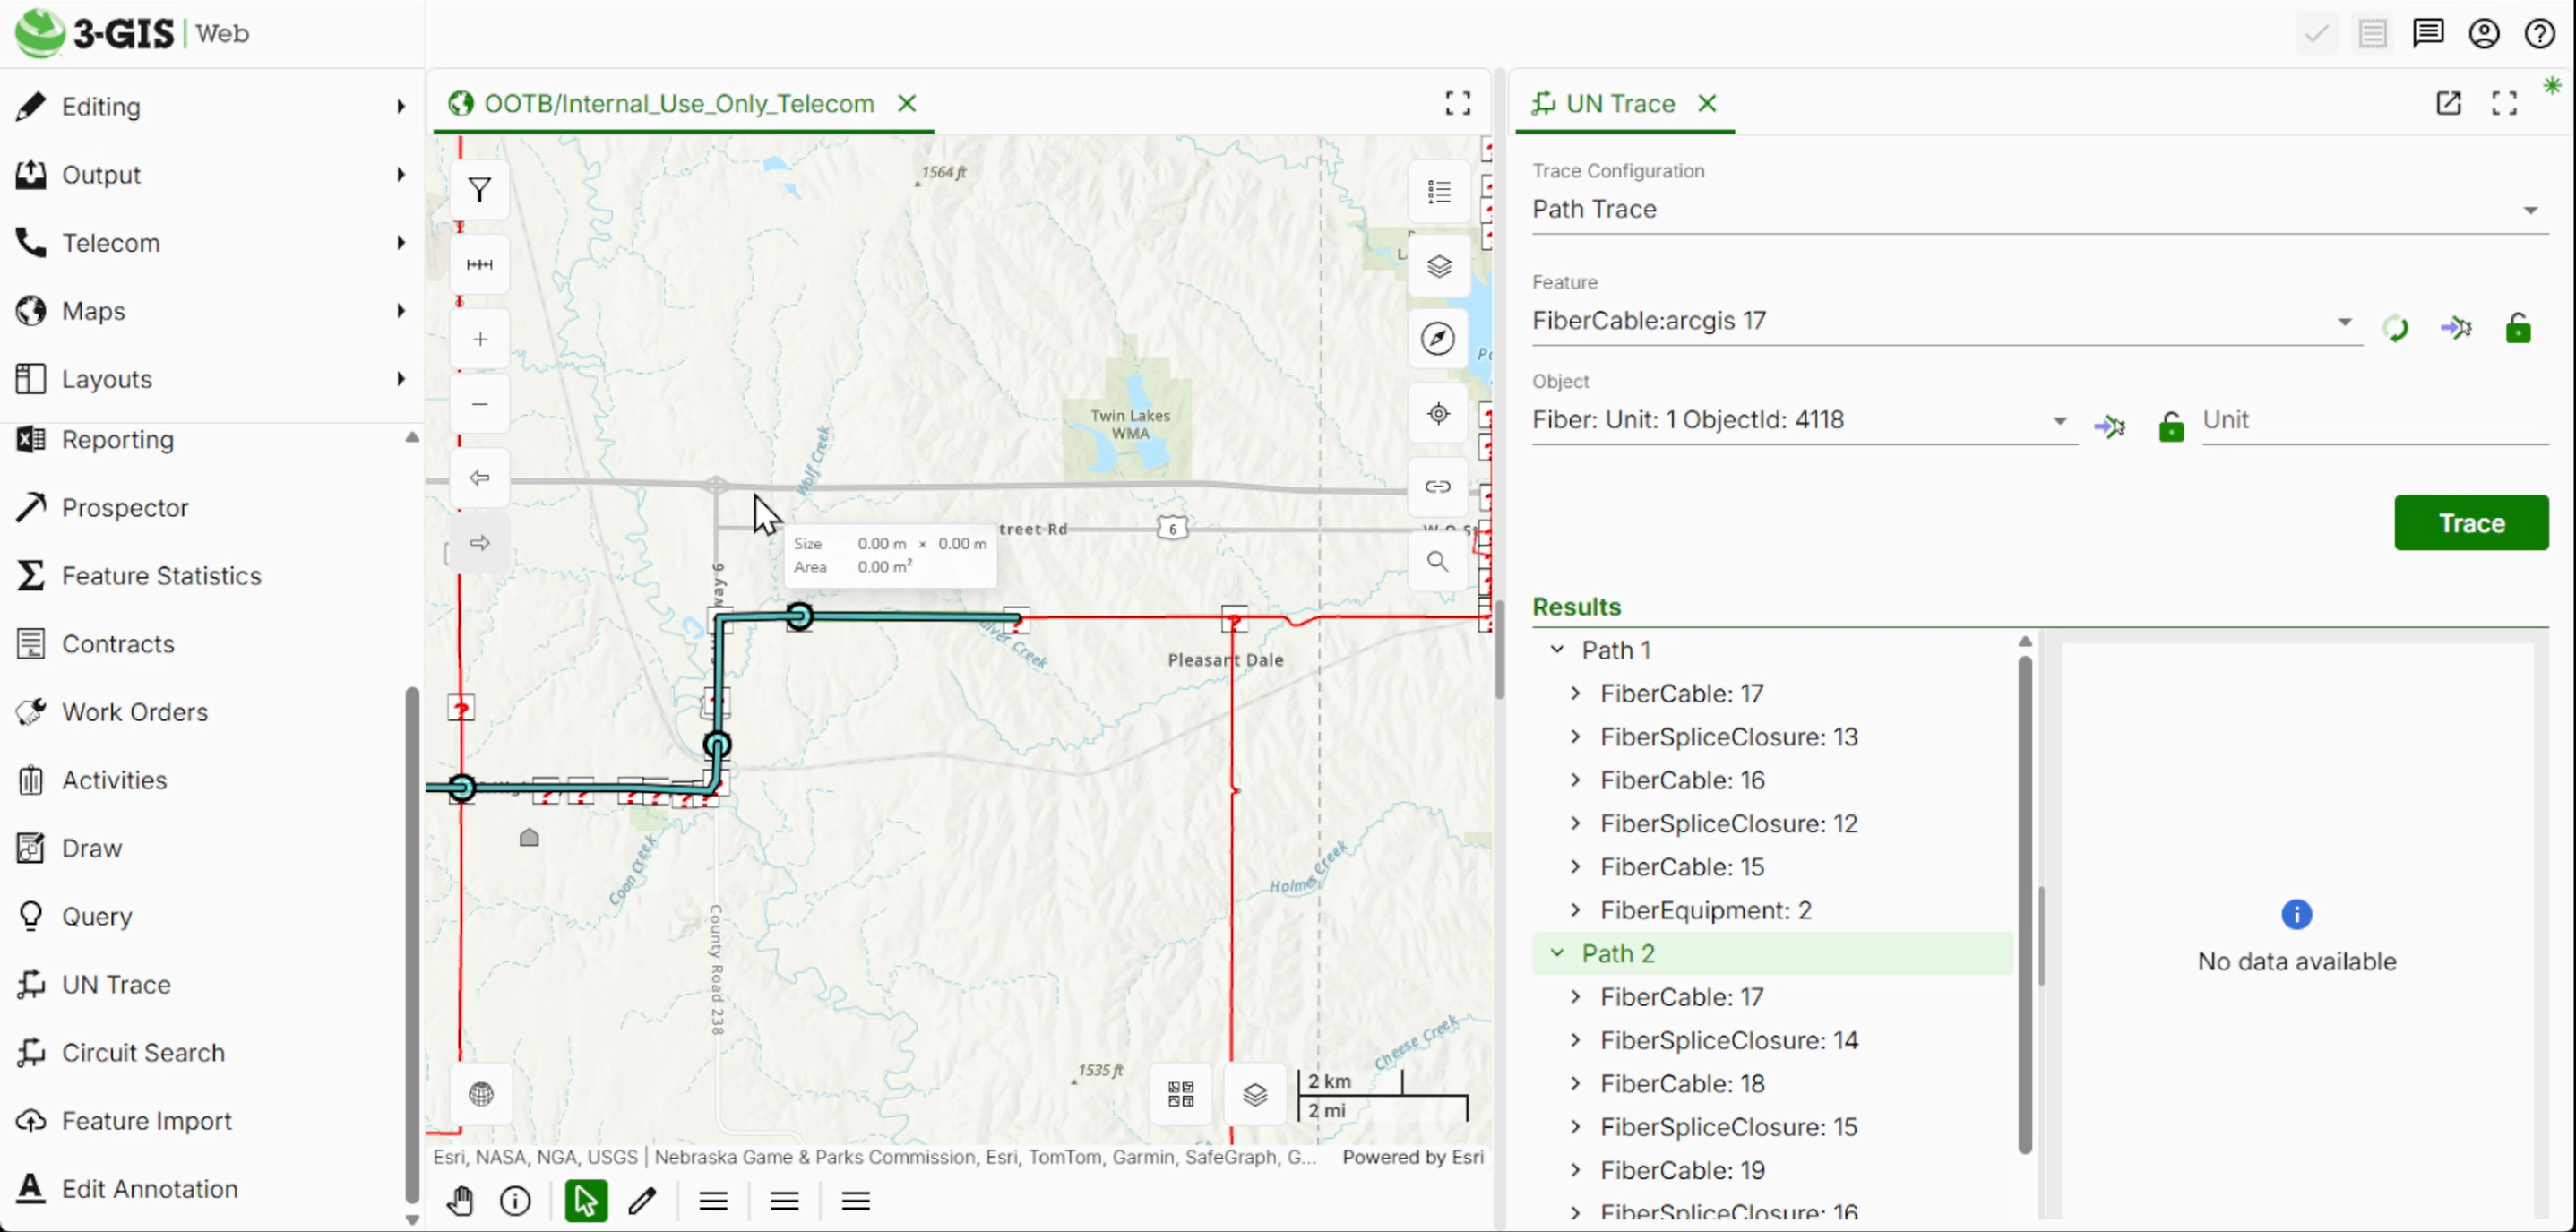Open the Path Trace configuration dropdown
This screenshot has height=1232, width=2576.
(2531, 210)
